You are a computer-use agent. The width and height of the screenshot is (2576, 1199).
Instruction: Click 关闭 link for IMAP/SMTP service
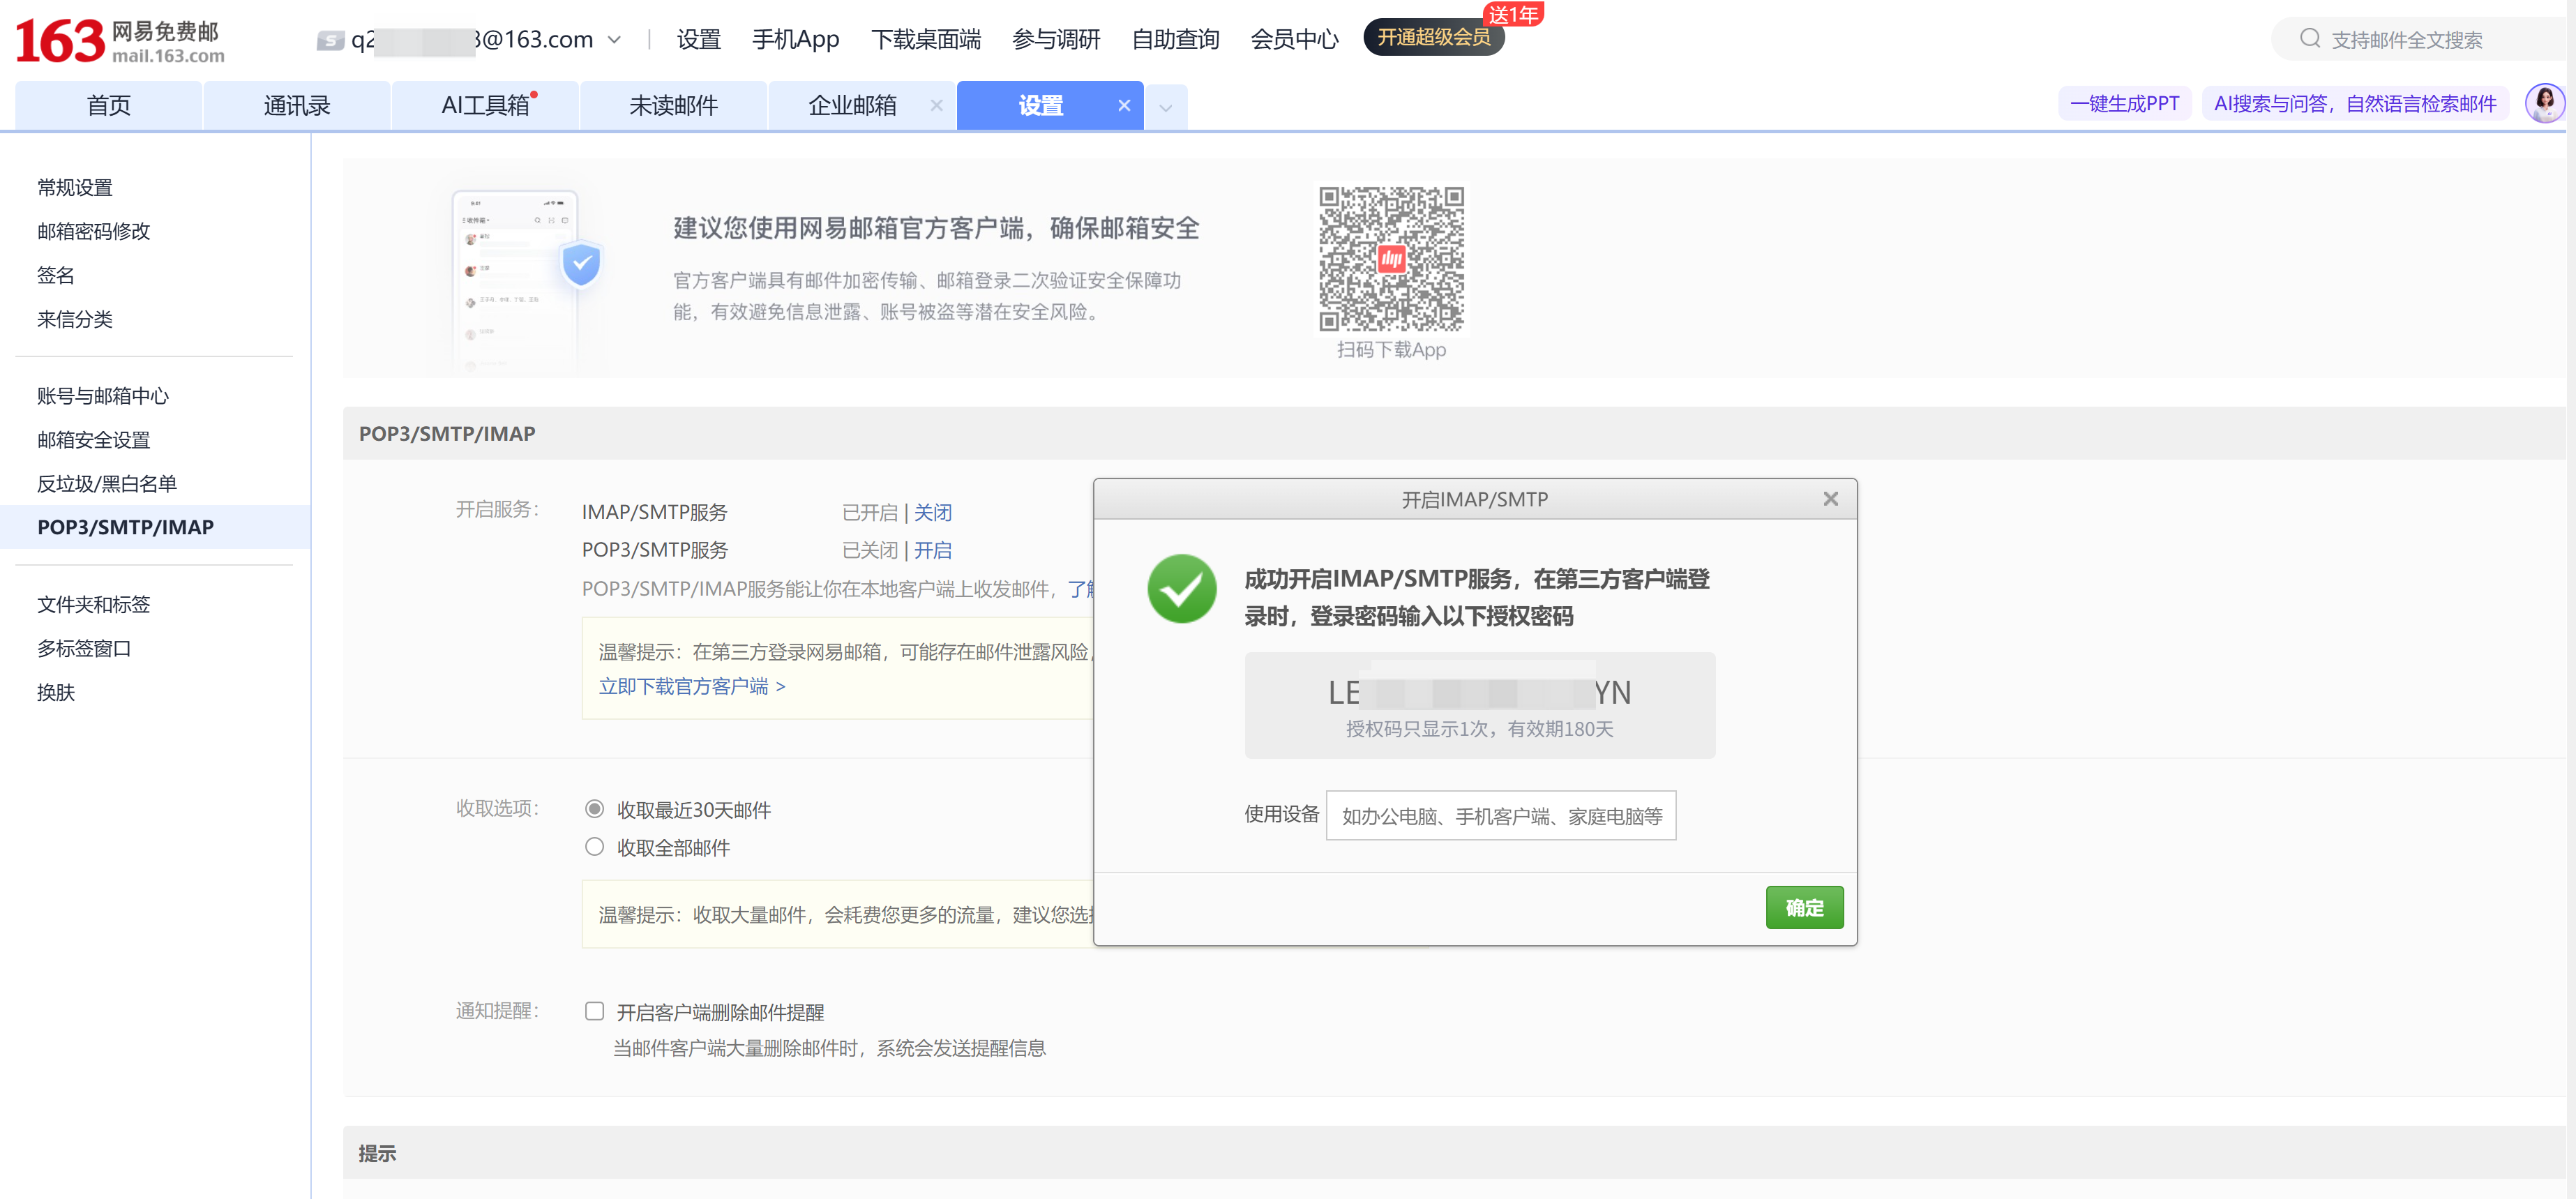932,513
